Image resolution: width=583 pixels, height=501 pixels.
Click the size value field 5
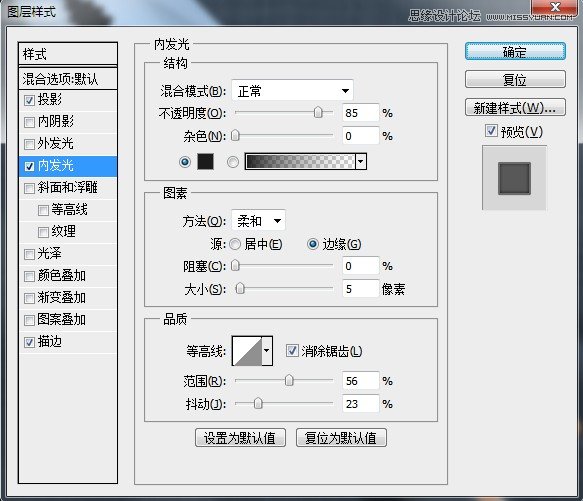360,289
